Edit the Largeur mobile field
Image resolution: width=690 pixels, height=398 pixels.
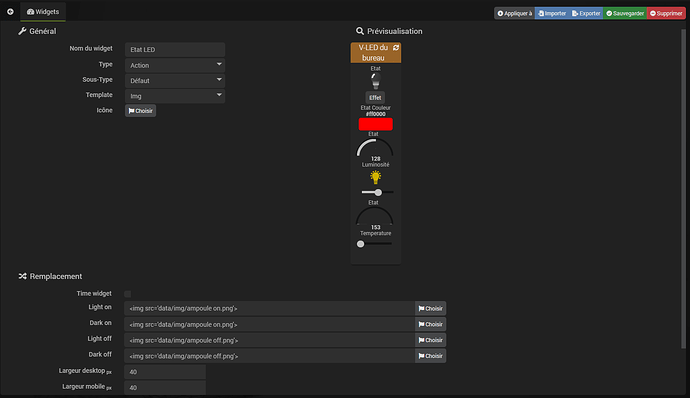pos(165,388)
